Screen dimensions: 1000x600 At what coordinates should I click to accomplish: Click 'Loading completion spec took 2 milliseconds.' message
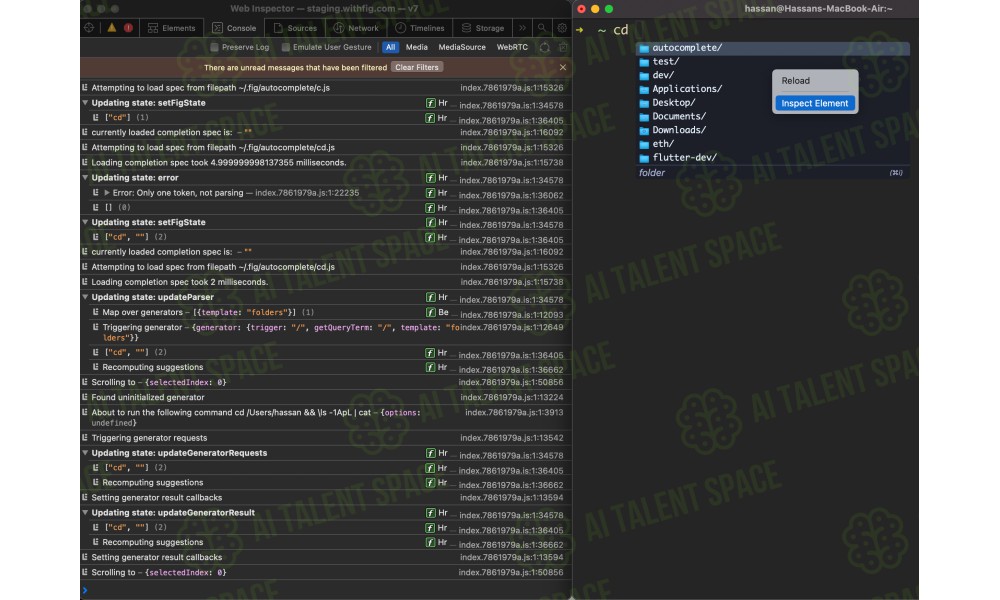click(x=180, y=282)
